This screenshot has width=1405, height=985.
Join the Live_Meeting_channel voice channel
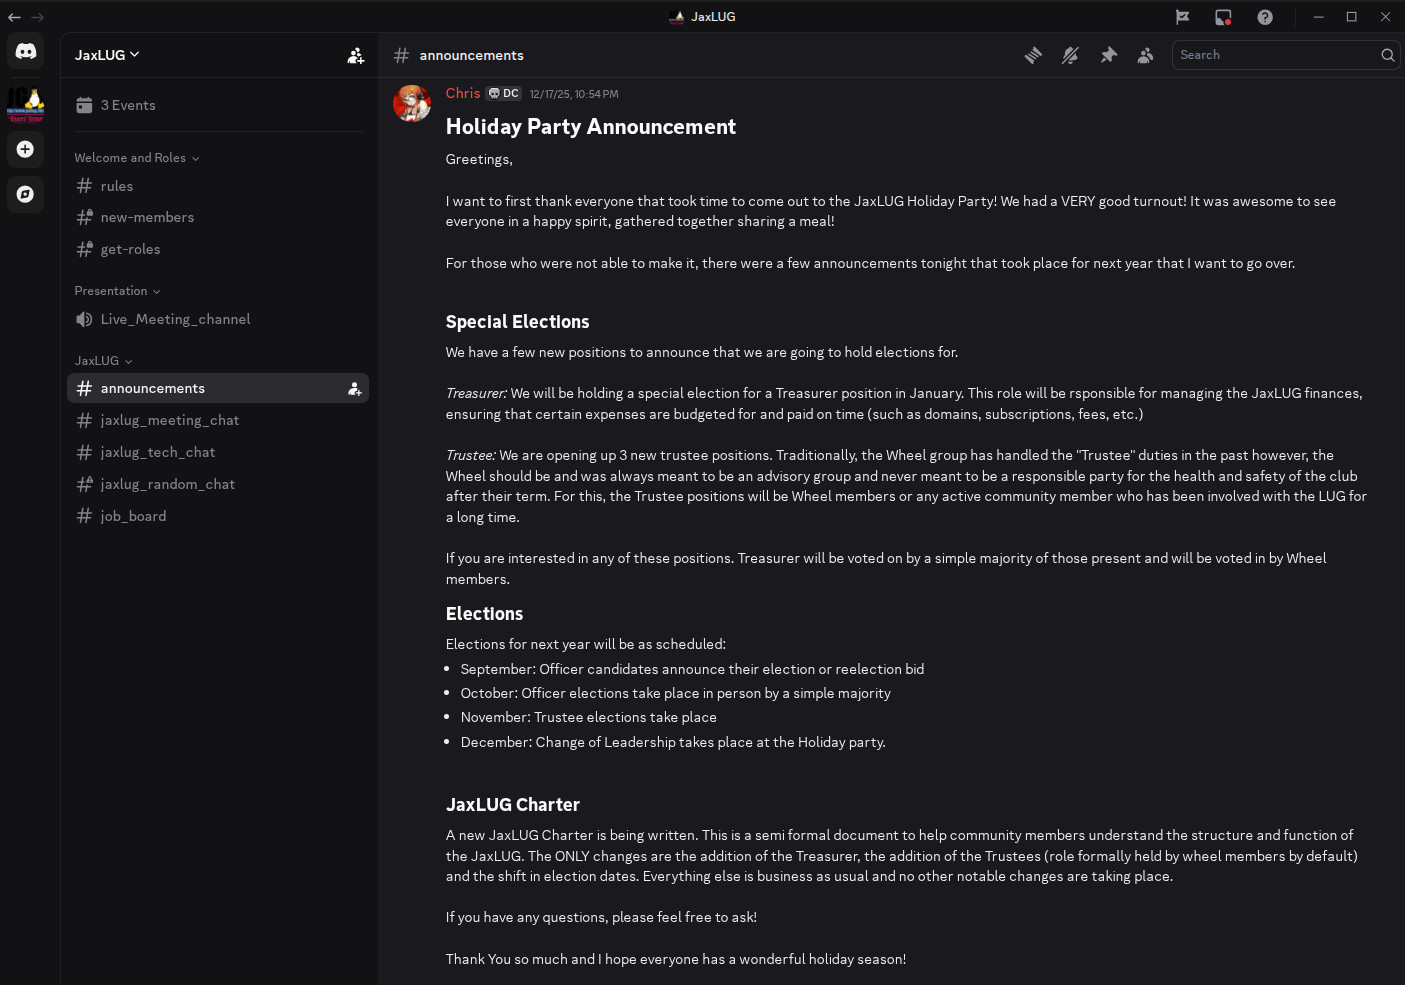coord(175,319)
